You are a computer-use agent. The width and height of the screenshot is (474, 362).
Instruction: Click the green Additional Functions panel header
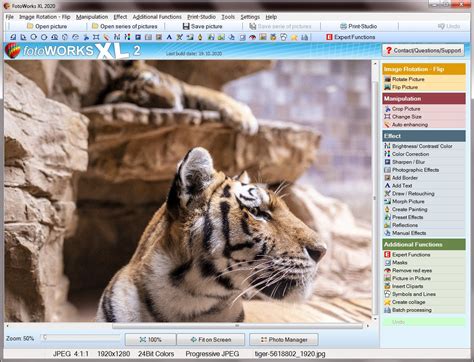[x=424, y=244]
